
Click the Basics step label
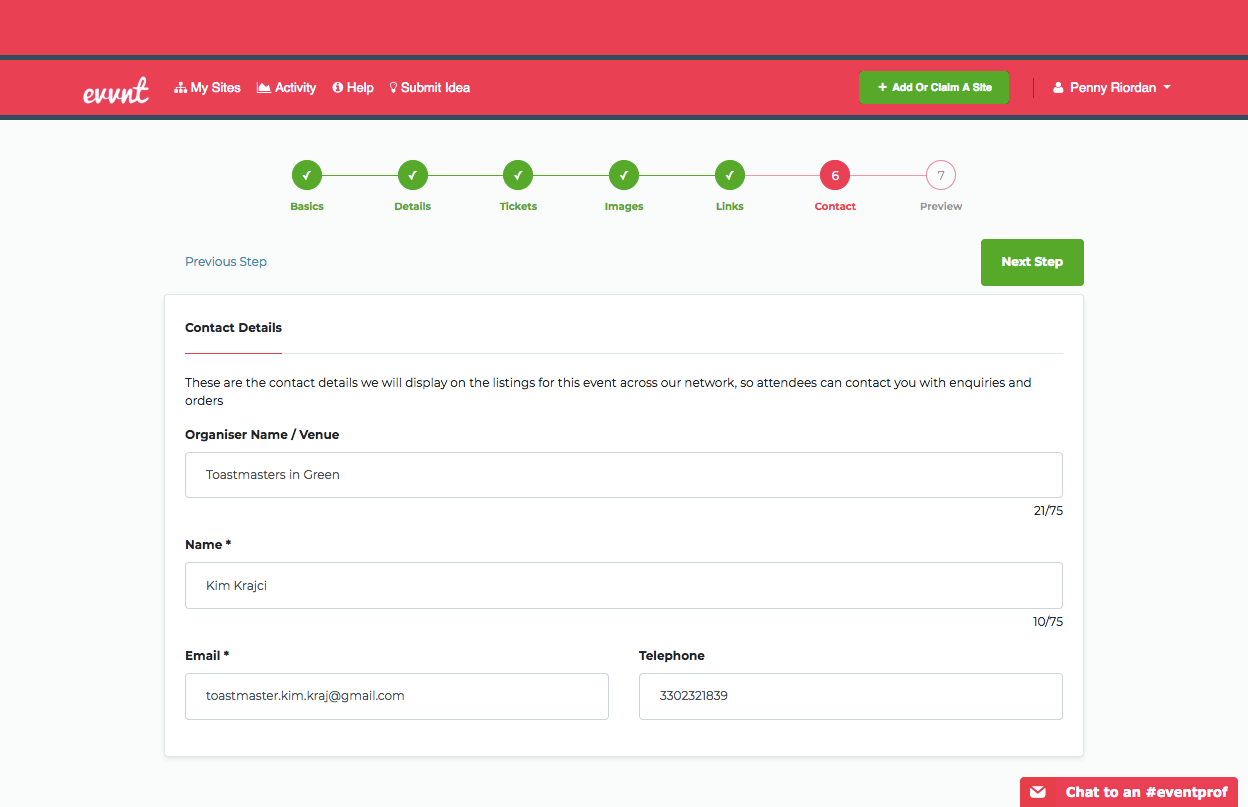[x=307, y=206]
